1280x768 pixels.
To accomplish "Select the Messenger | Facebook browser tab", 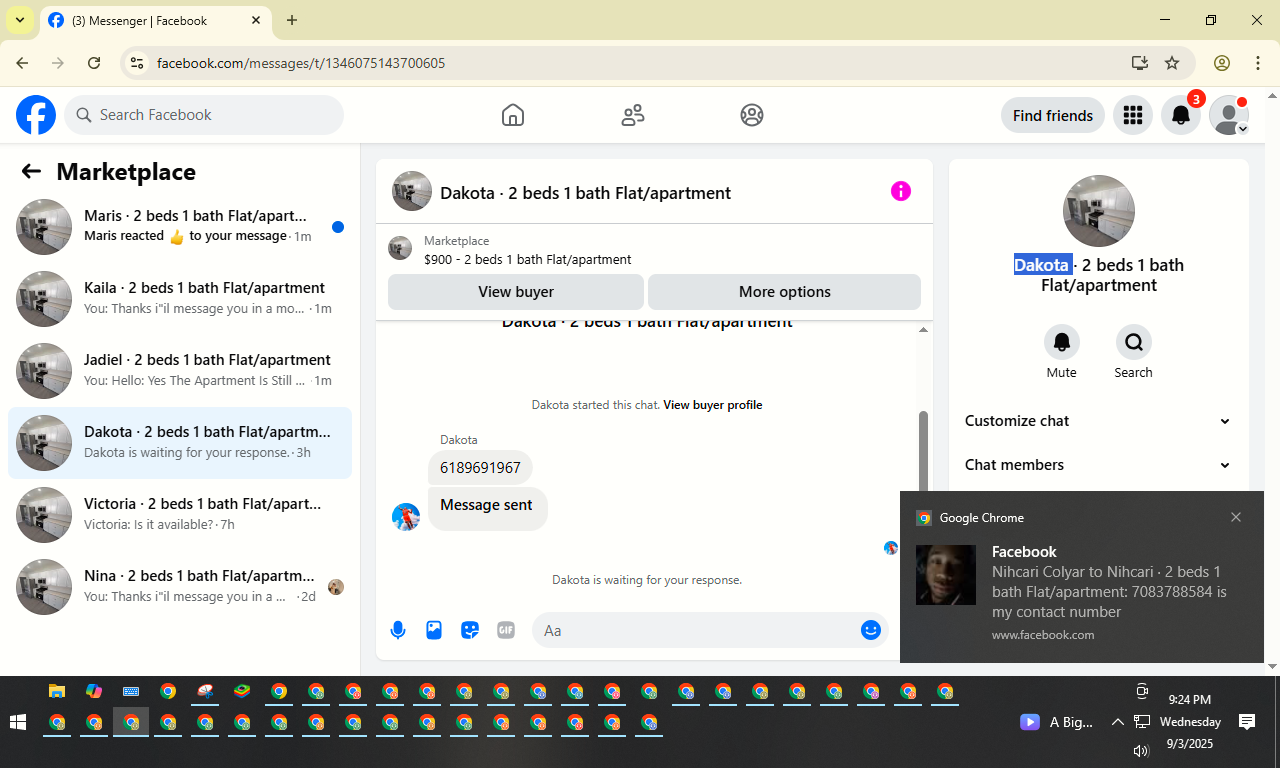I will point(155,20).
